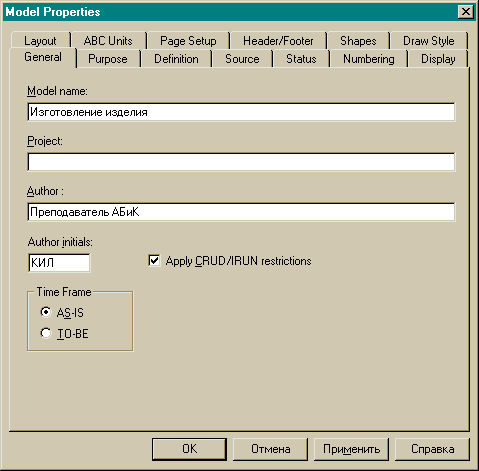Open the Purpose tab
The height and width of the screenshot is (471, 479).
click(x=108, y=59)
